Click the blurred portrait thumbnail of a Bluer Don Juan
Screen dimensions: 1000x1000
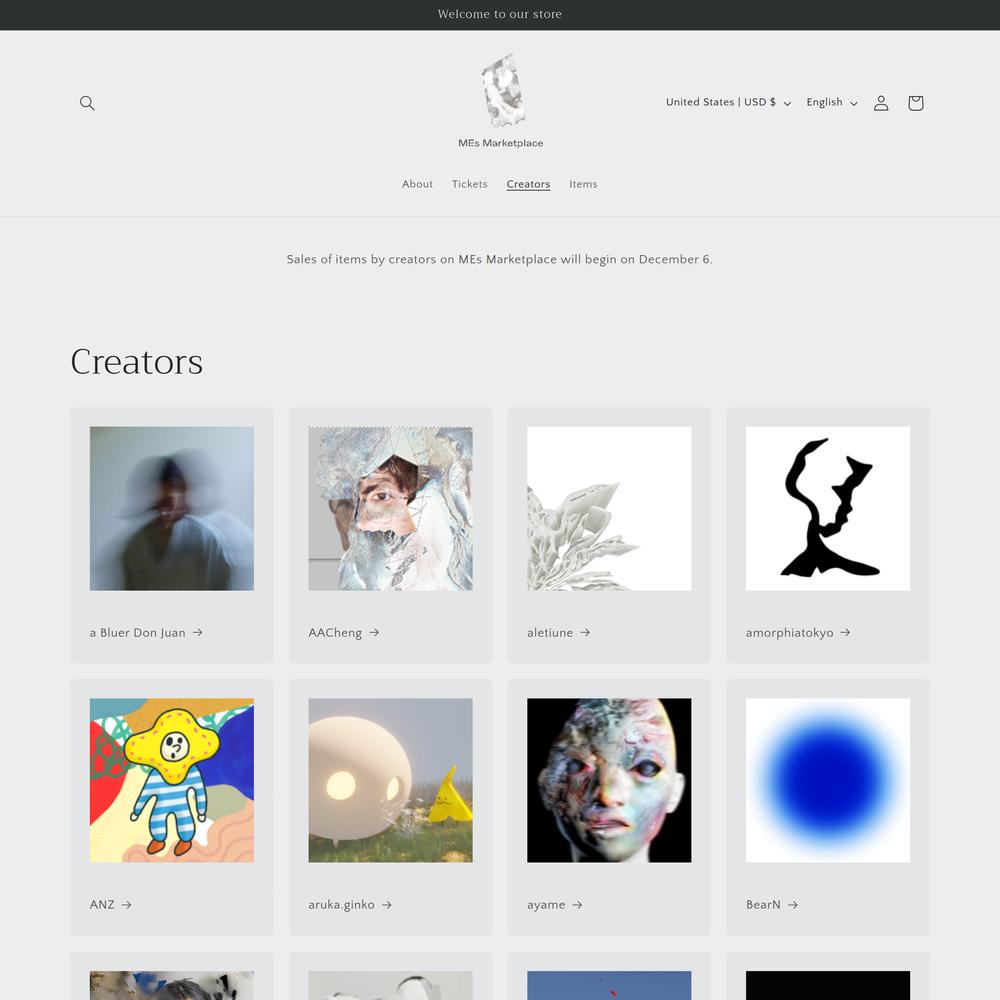pyautogui.click(x=172, y=508)
